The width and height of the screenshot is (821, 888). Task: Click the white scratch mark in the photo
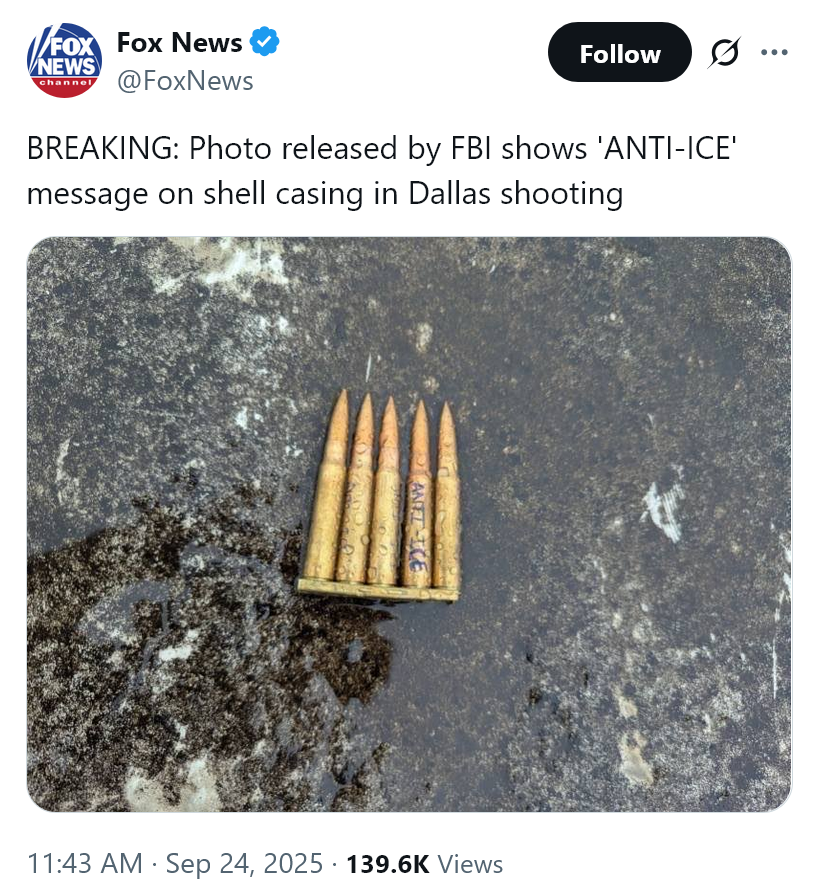coord(662,506)
